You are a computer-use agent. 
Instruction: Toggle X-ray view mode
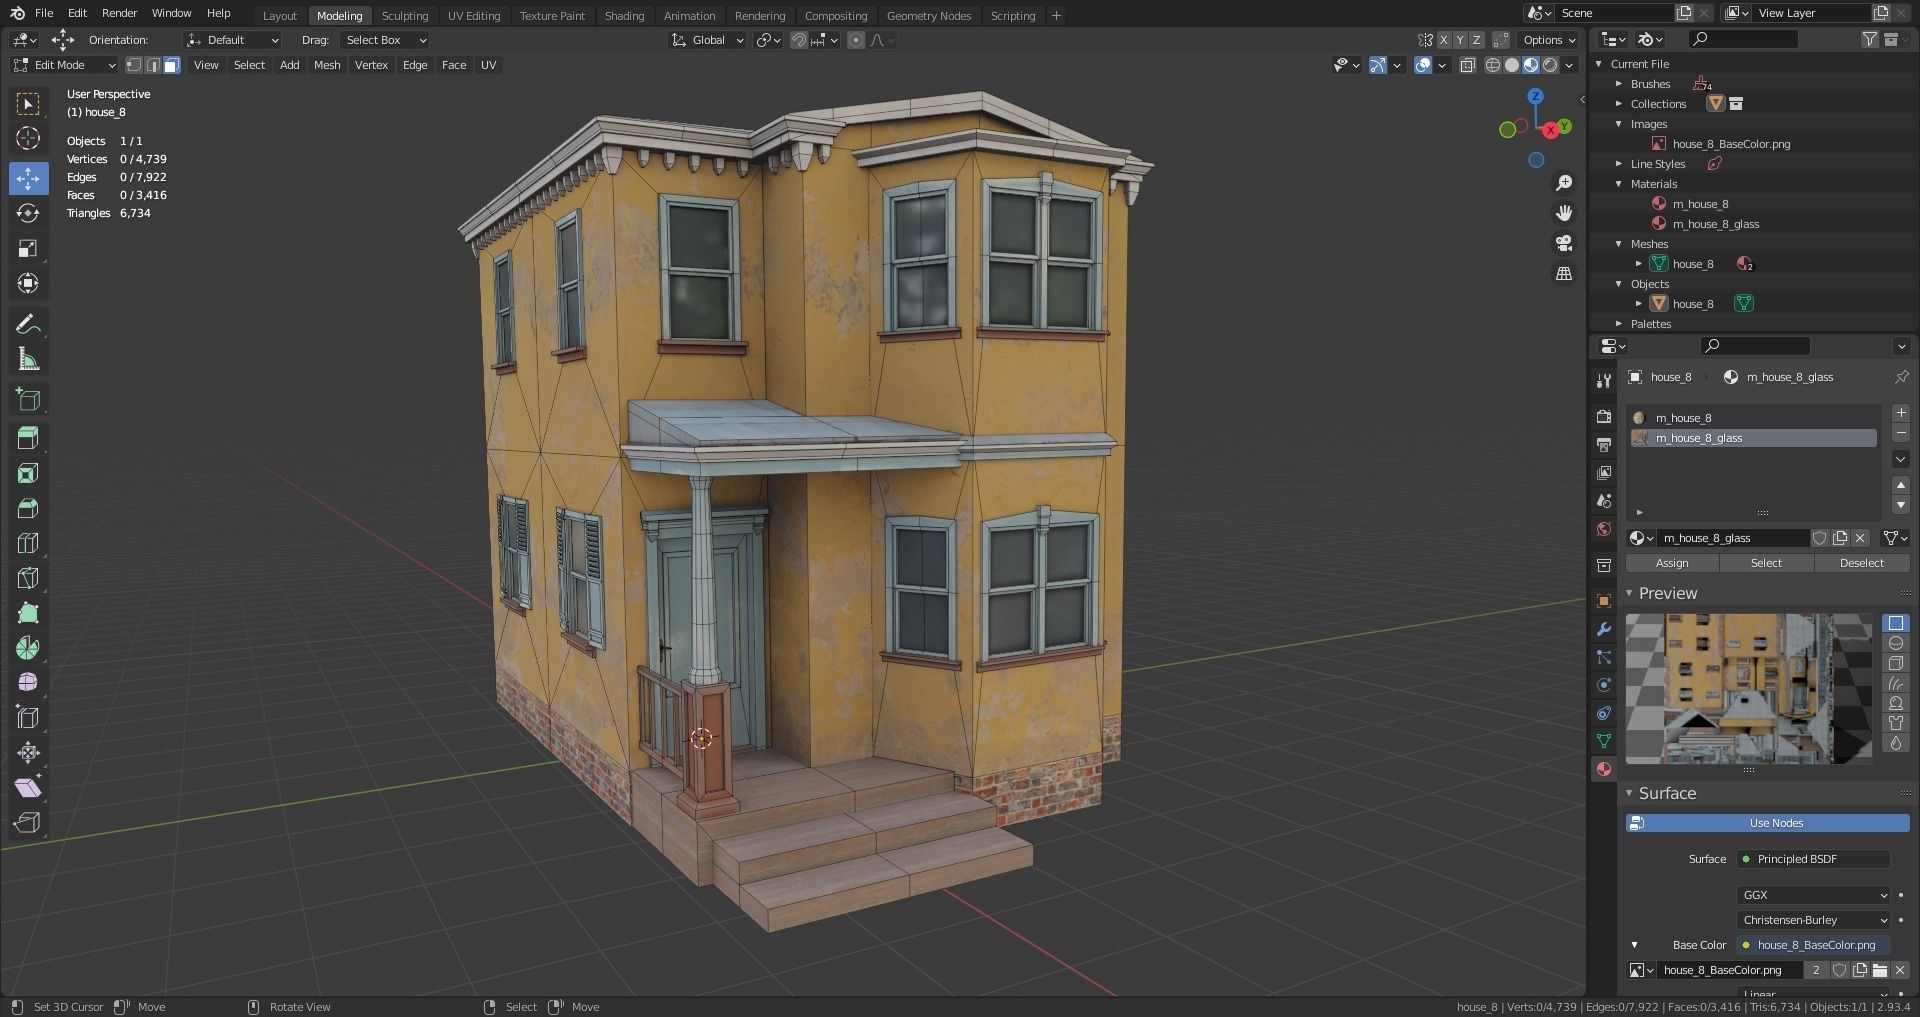point(1467,65)
